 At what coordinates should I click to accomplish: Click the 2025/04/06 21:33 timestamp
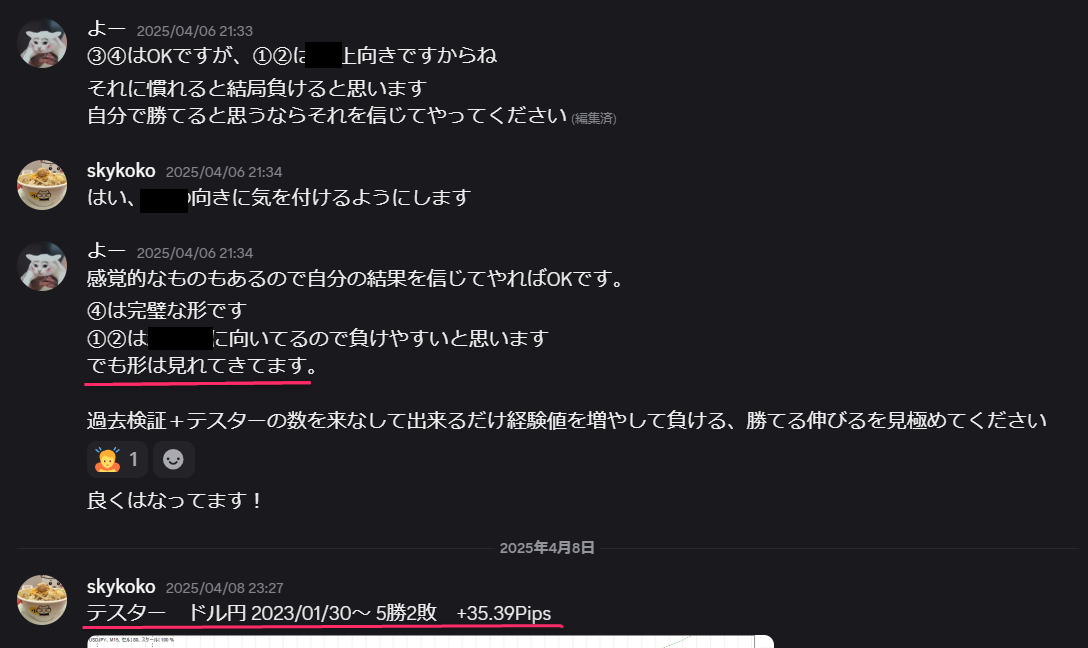pyautogui.click(x=195, y=31)
